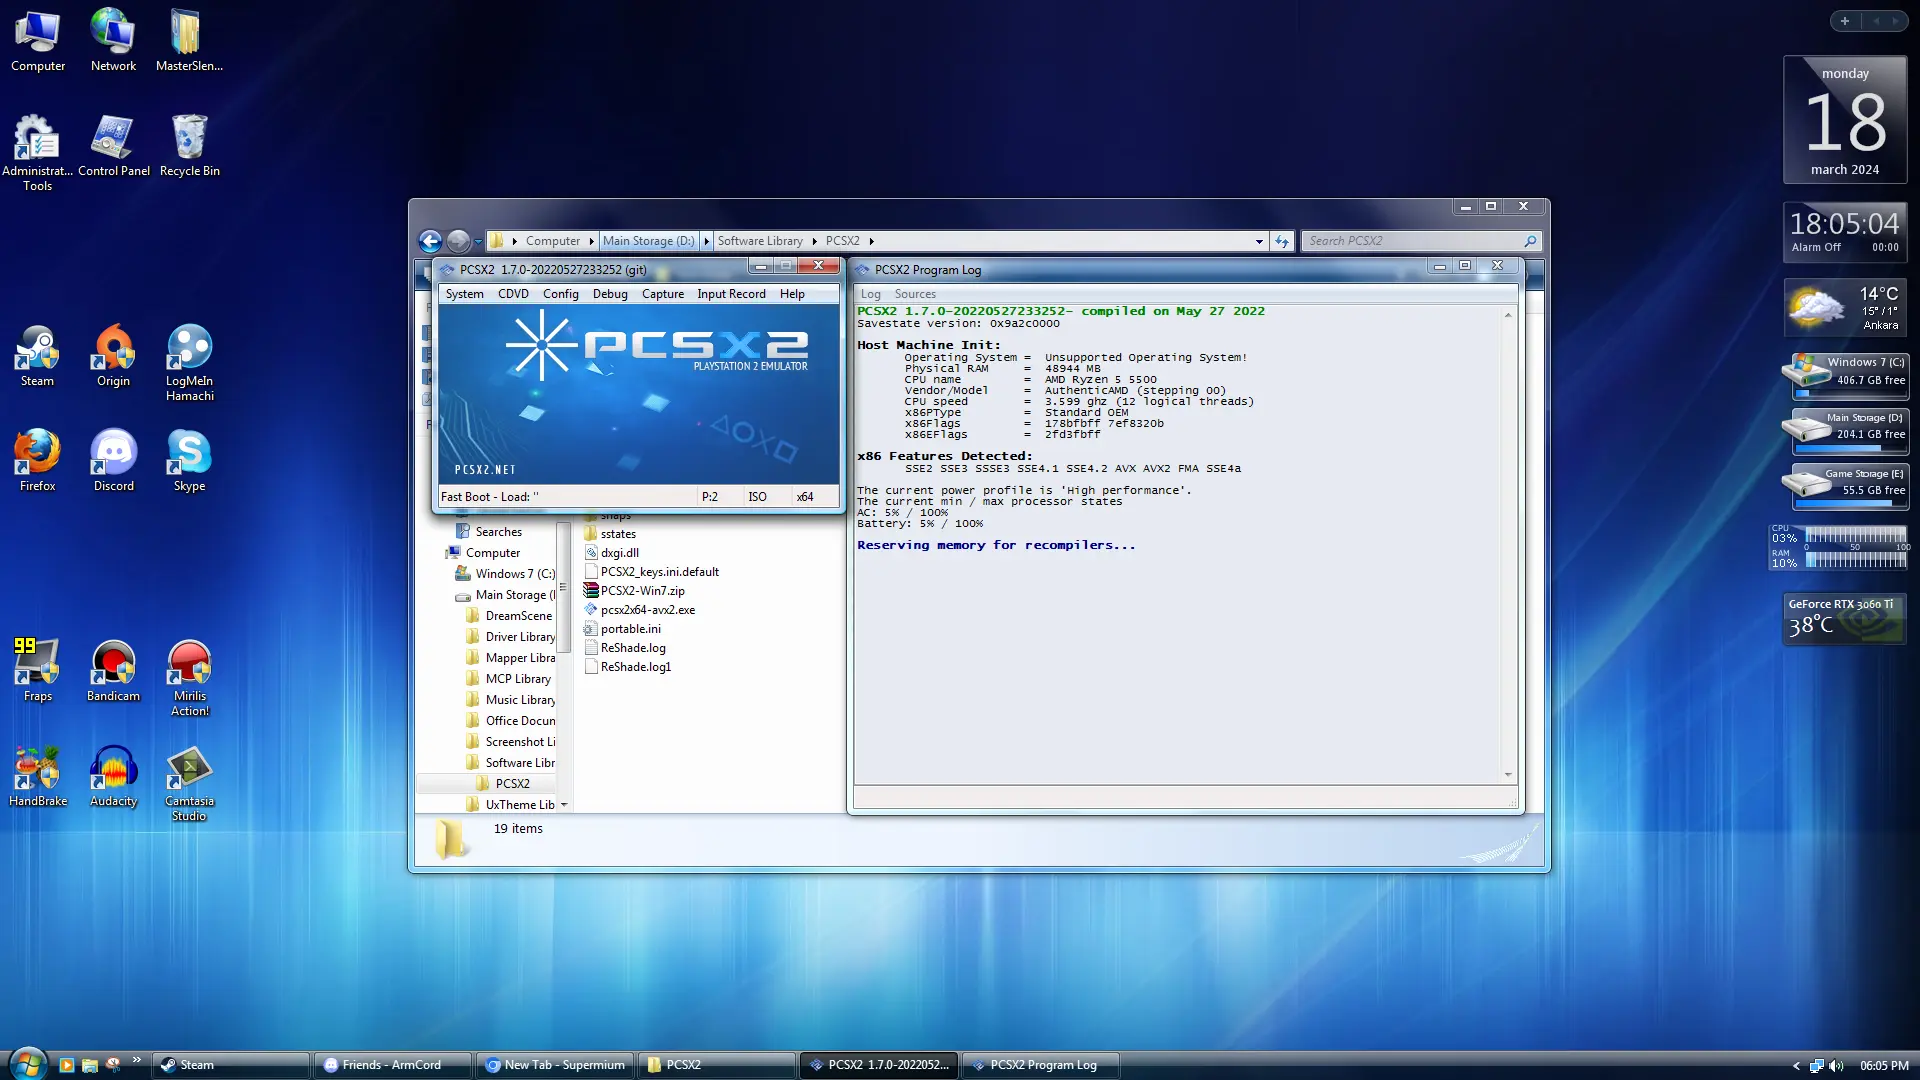1920x1080 pixels.
Task: Select the LogMeIn Hamachi shortcut
Action: 190,363
